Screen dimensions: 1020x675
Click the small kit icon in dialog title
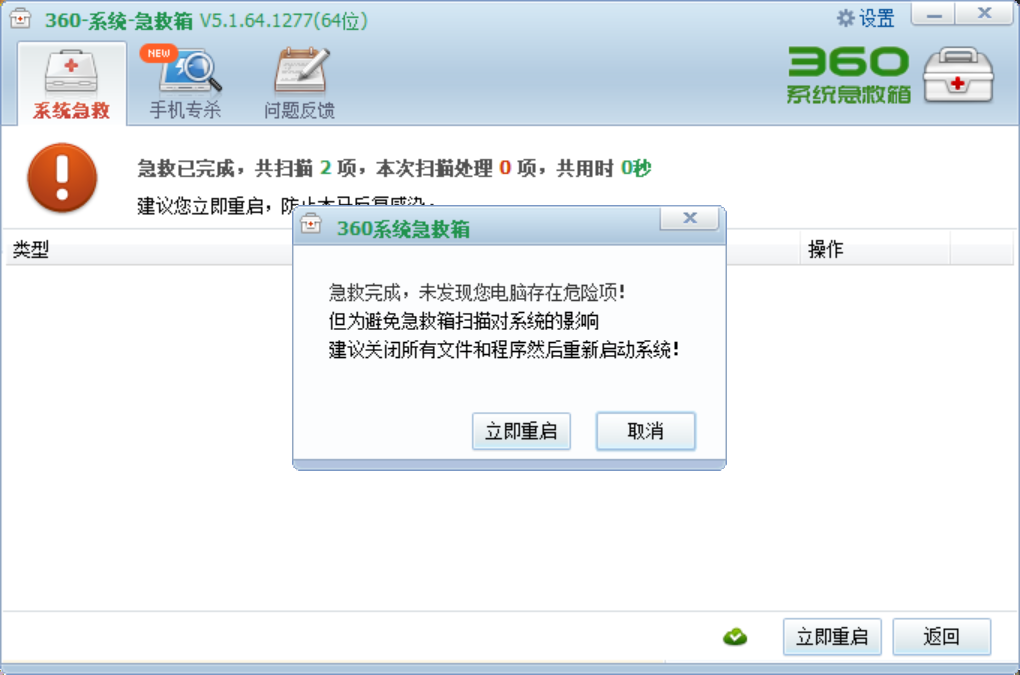pos(311,224)
